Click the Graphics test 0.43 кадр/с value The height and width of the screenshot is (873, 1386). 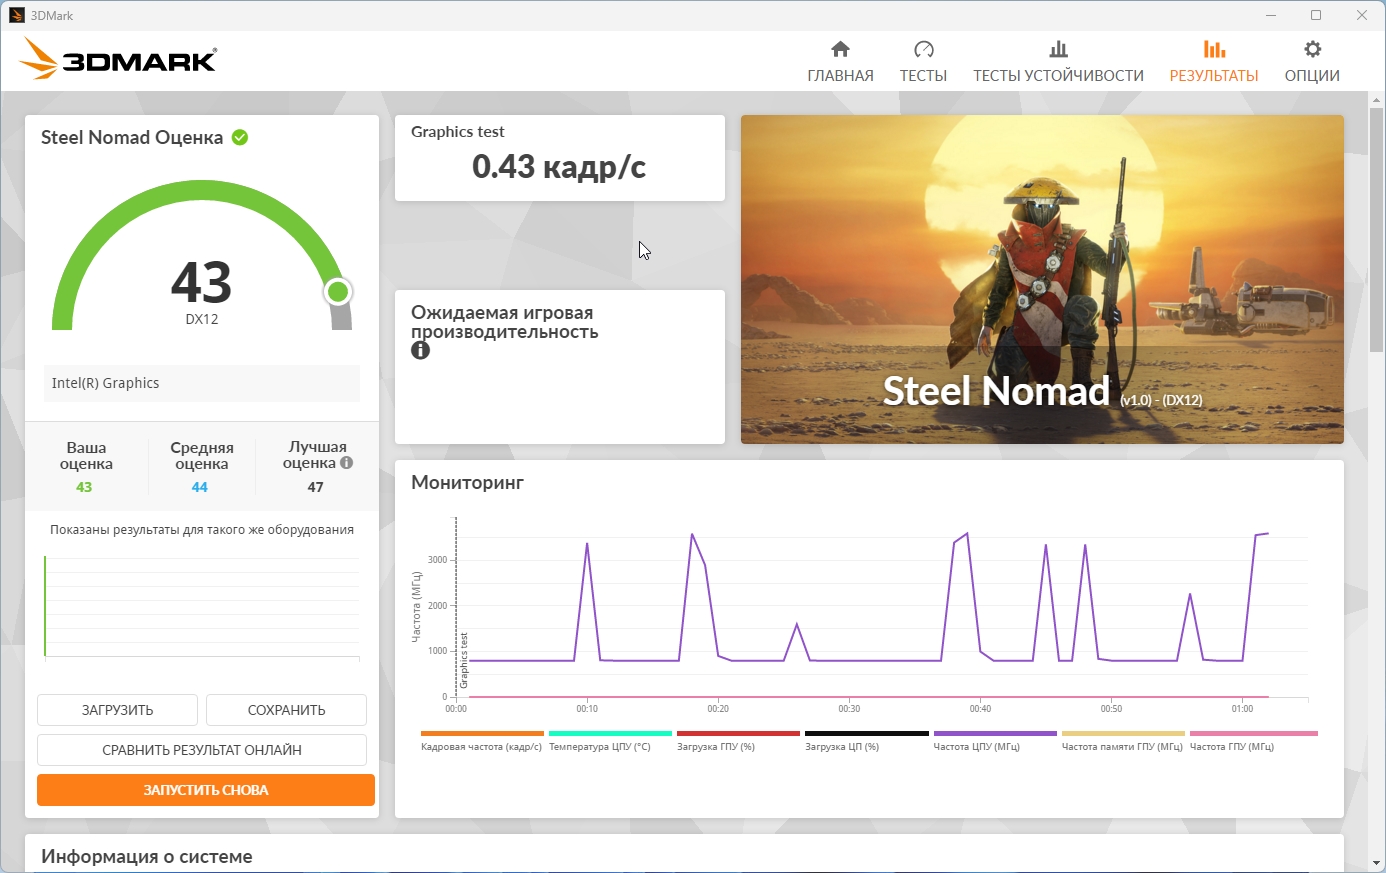559,167
